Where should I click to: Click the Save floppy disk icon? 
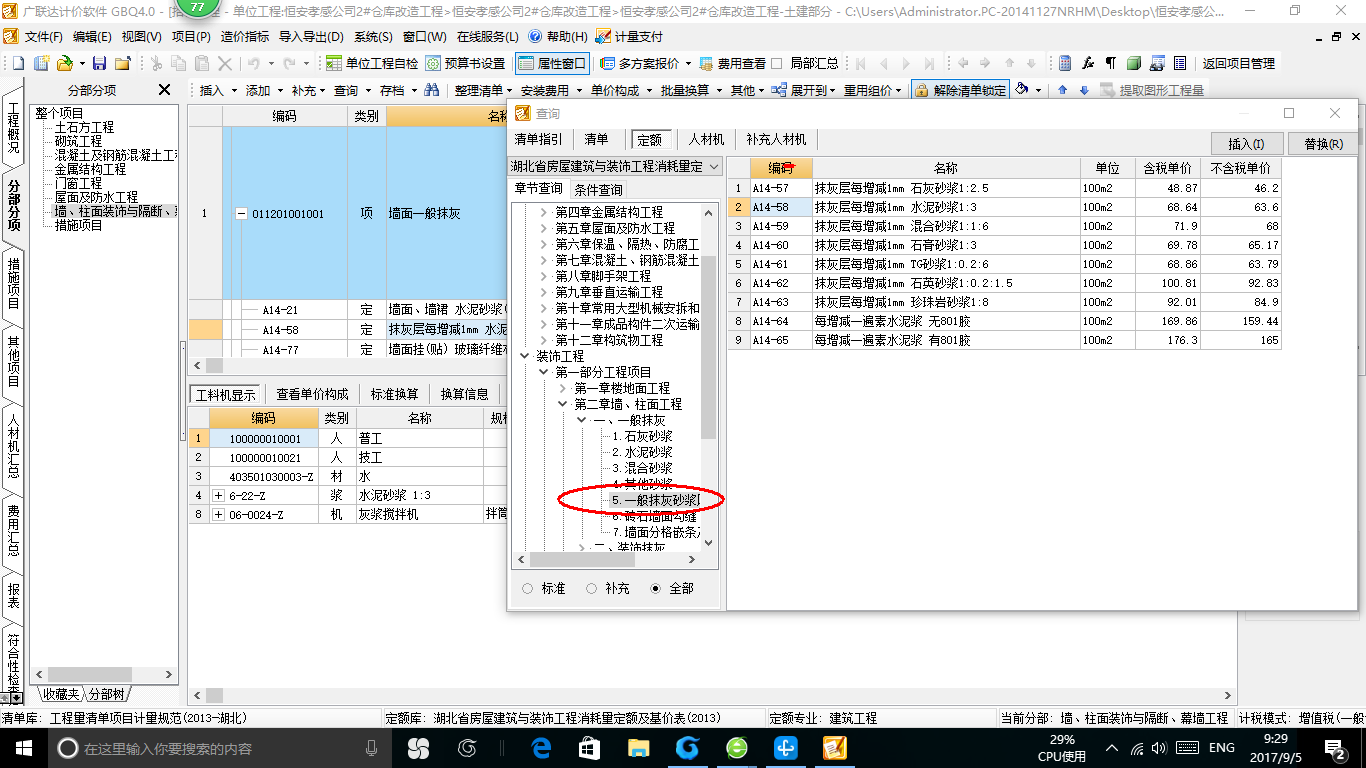pos(101,63)
